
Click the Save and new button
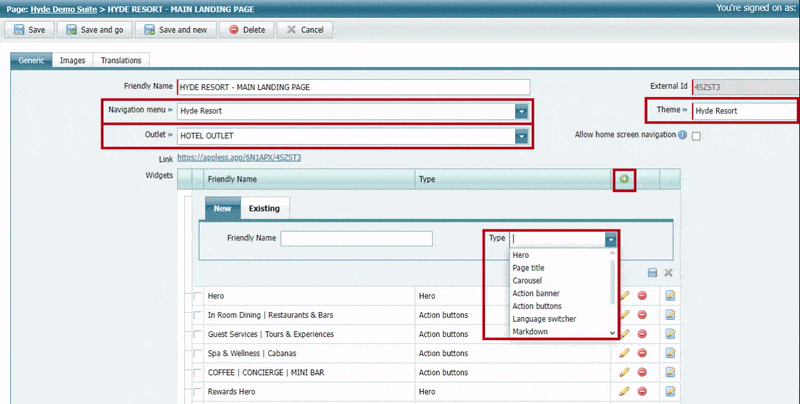click(x=176, y=30)
